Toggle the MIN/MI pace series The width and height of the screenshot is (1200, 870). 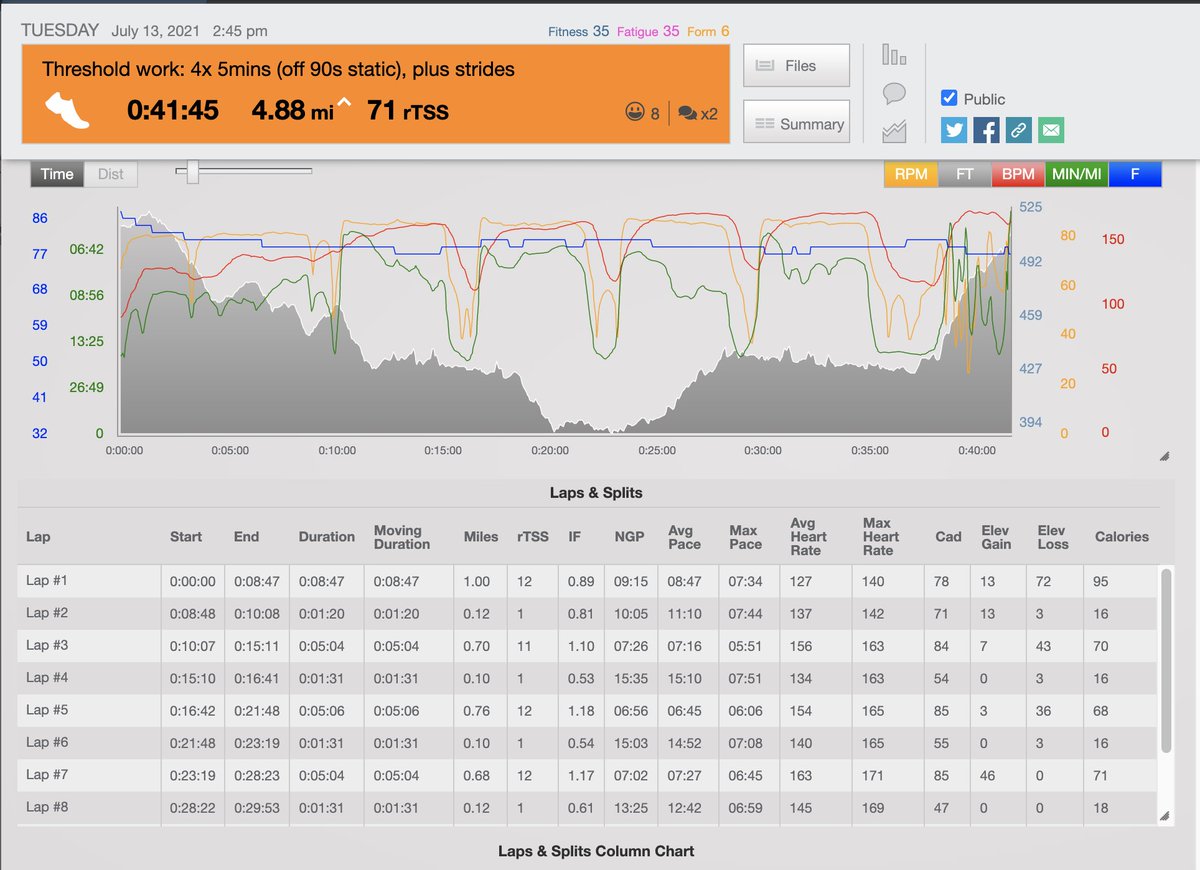pyautogui.click(x=1077, y=173)
